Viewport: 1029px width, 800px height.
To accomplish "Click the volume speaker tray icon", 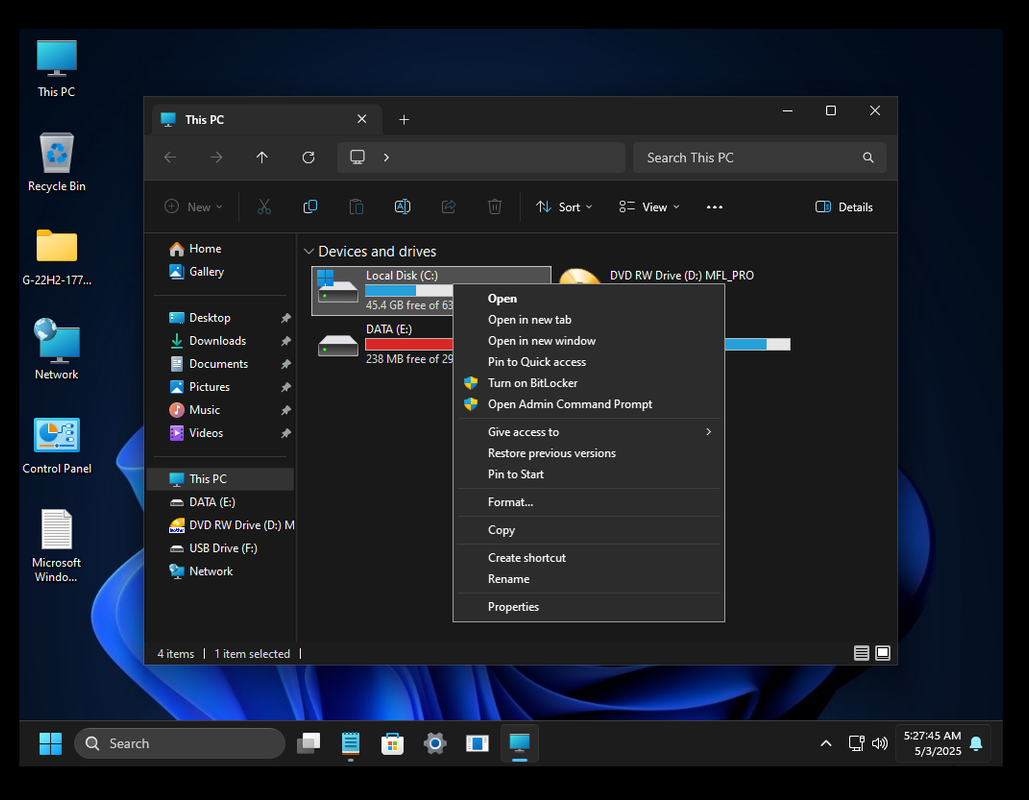I will pyautogui.click(x=879, y=744).
